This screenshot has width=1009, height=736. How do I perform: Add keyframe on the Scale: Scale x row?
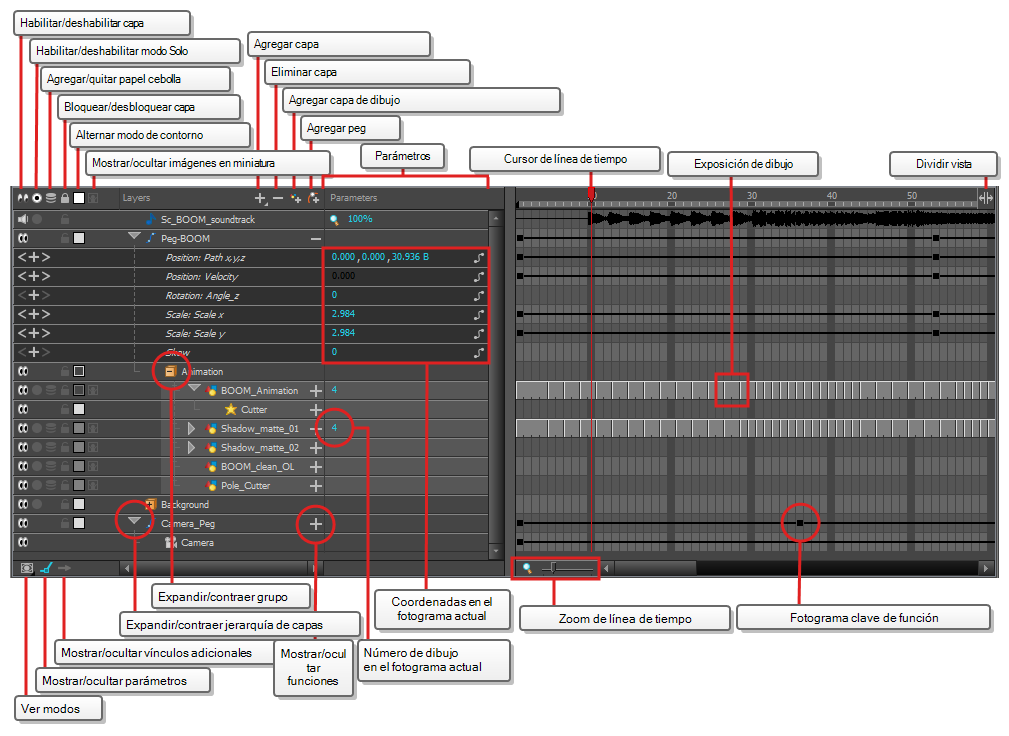[x=34, y=315]
